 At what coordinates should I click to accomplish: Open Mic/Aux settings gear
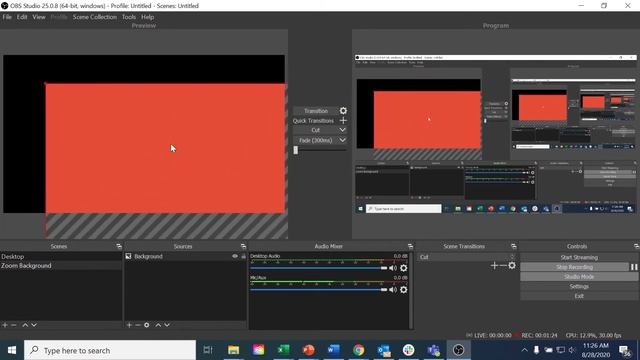[404, 289]
